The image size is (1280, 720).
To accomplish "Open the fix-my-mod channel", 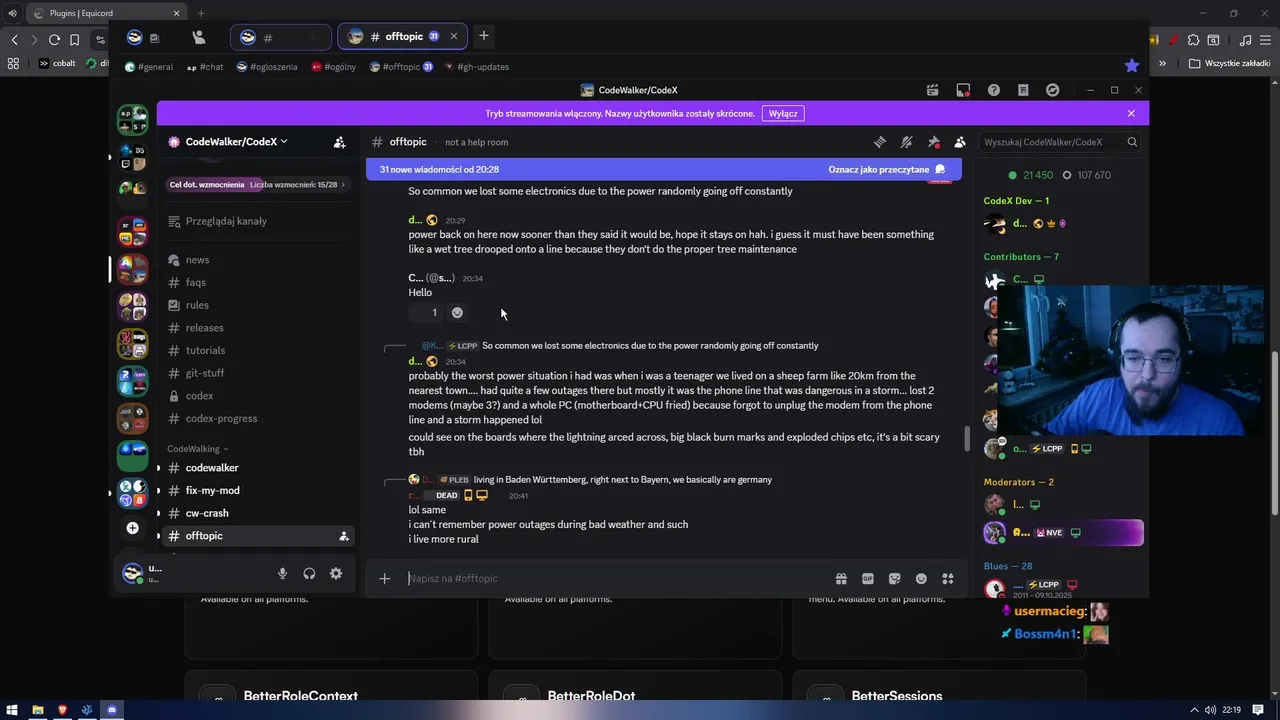I will 256,490.
